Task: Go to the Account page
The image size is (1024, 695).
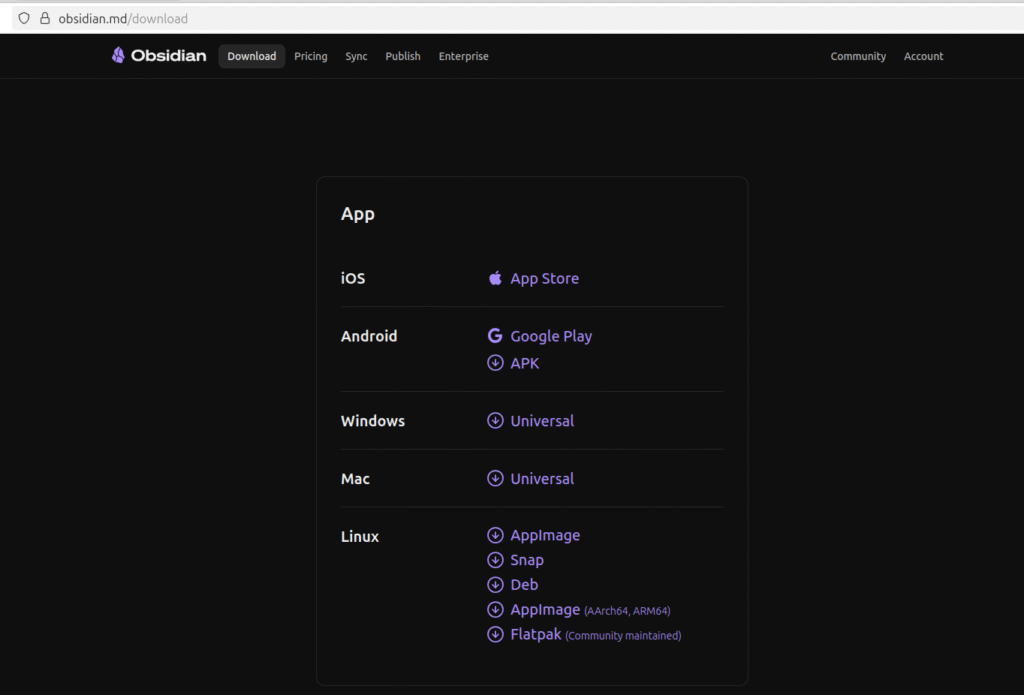Action: pos(923,57)
